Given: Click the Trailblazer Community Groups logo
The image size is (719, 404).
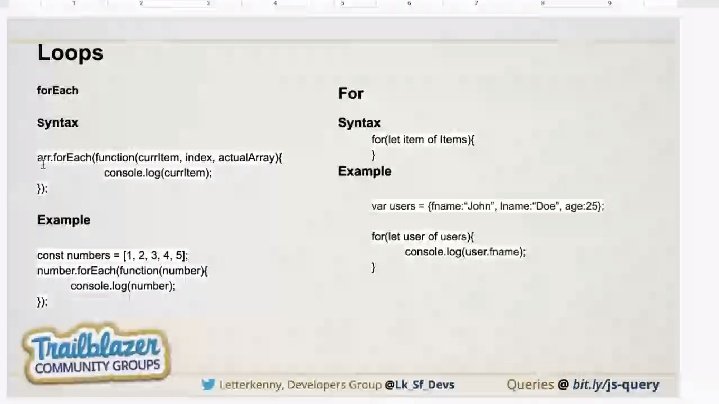Looking at the screenshot, I should click(96, 354).
